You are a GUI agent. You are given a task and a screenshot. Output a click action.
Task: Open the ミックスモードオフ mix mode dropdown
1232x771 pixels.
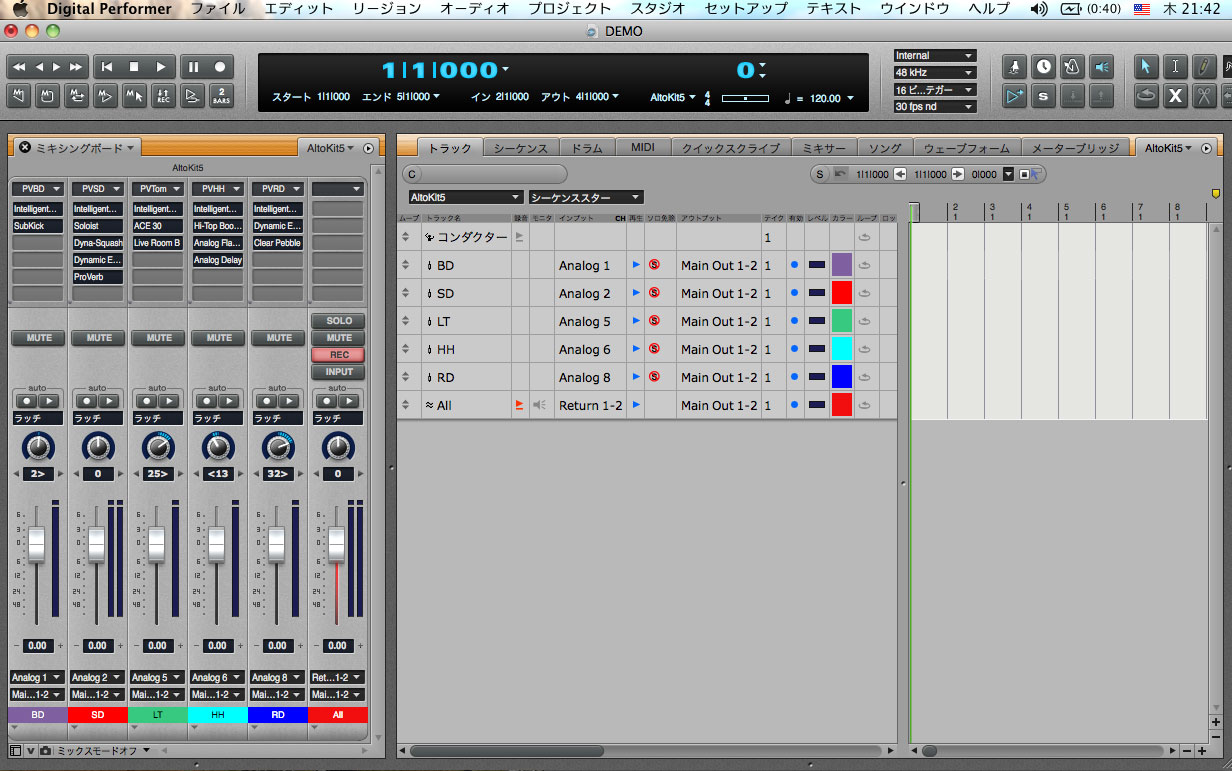coord(103,750)
